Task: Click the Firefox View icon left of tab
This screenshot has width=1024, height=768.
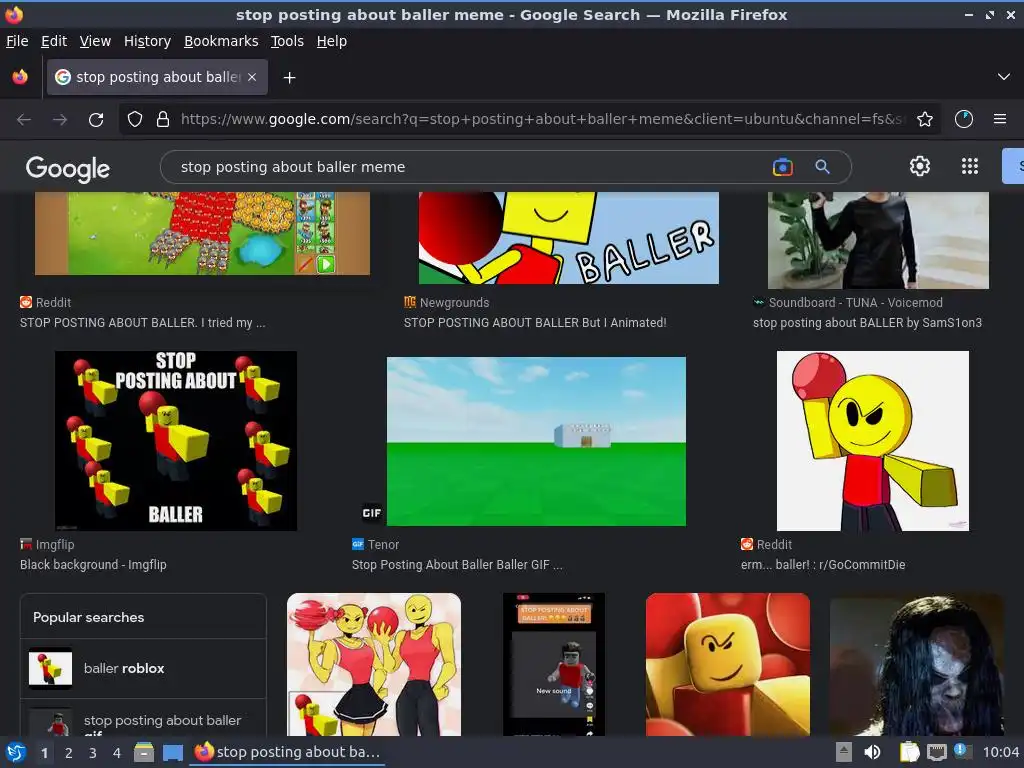Action: pyautogui.click(x=20, y=77)
